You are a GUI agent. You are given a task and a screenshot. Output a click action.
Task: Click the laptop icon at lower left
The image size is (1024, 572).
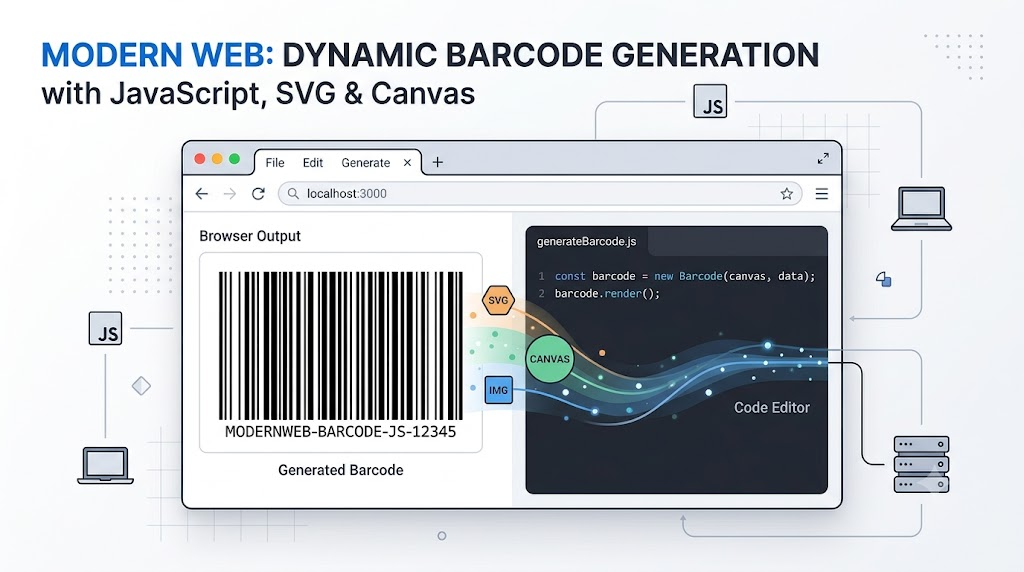click(105, 466)
